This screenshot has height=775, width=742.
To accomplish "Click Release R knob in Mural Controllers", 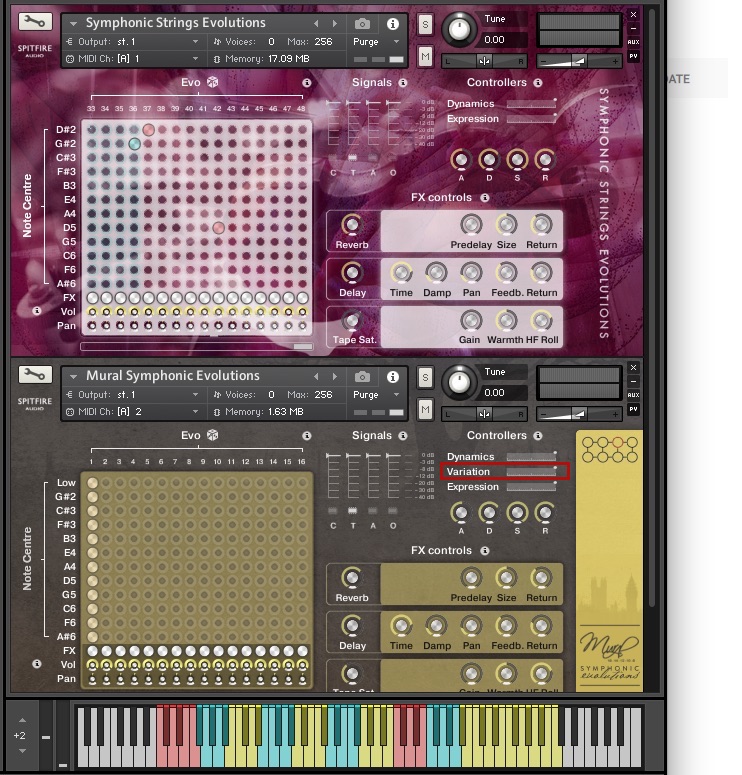I will 545,513.
